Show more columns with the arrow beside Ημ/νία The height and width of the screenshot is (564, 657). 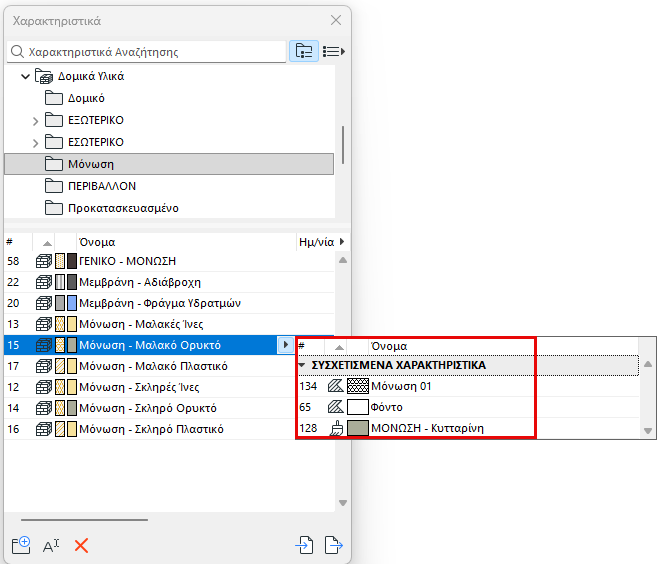(x=342, y=241)
